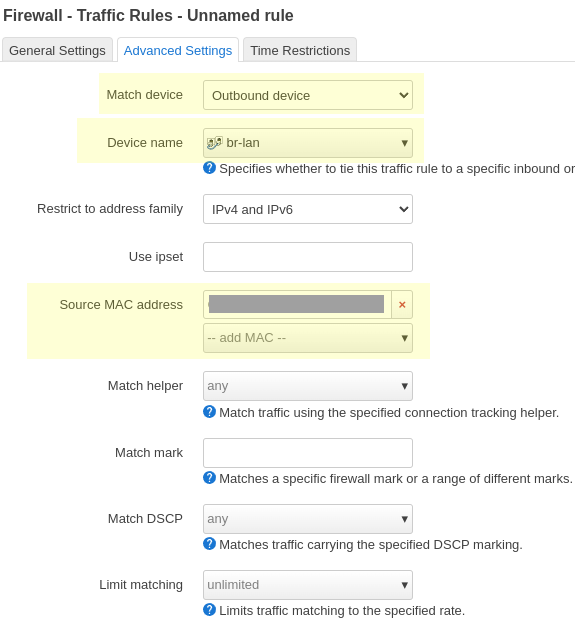
Task: Click the help icon for Match DSCP
Action: [209, 544]
